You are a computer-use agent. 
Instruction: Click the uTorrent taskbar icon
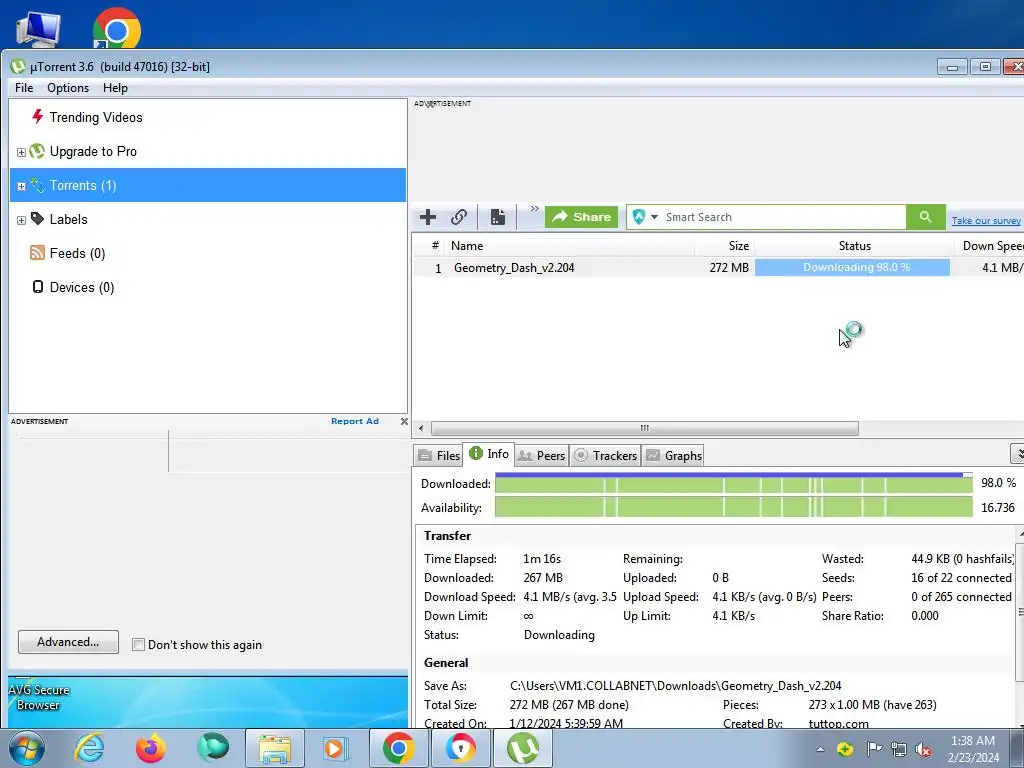click(523, 748)
